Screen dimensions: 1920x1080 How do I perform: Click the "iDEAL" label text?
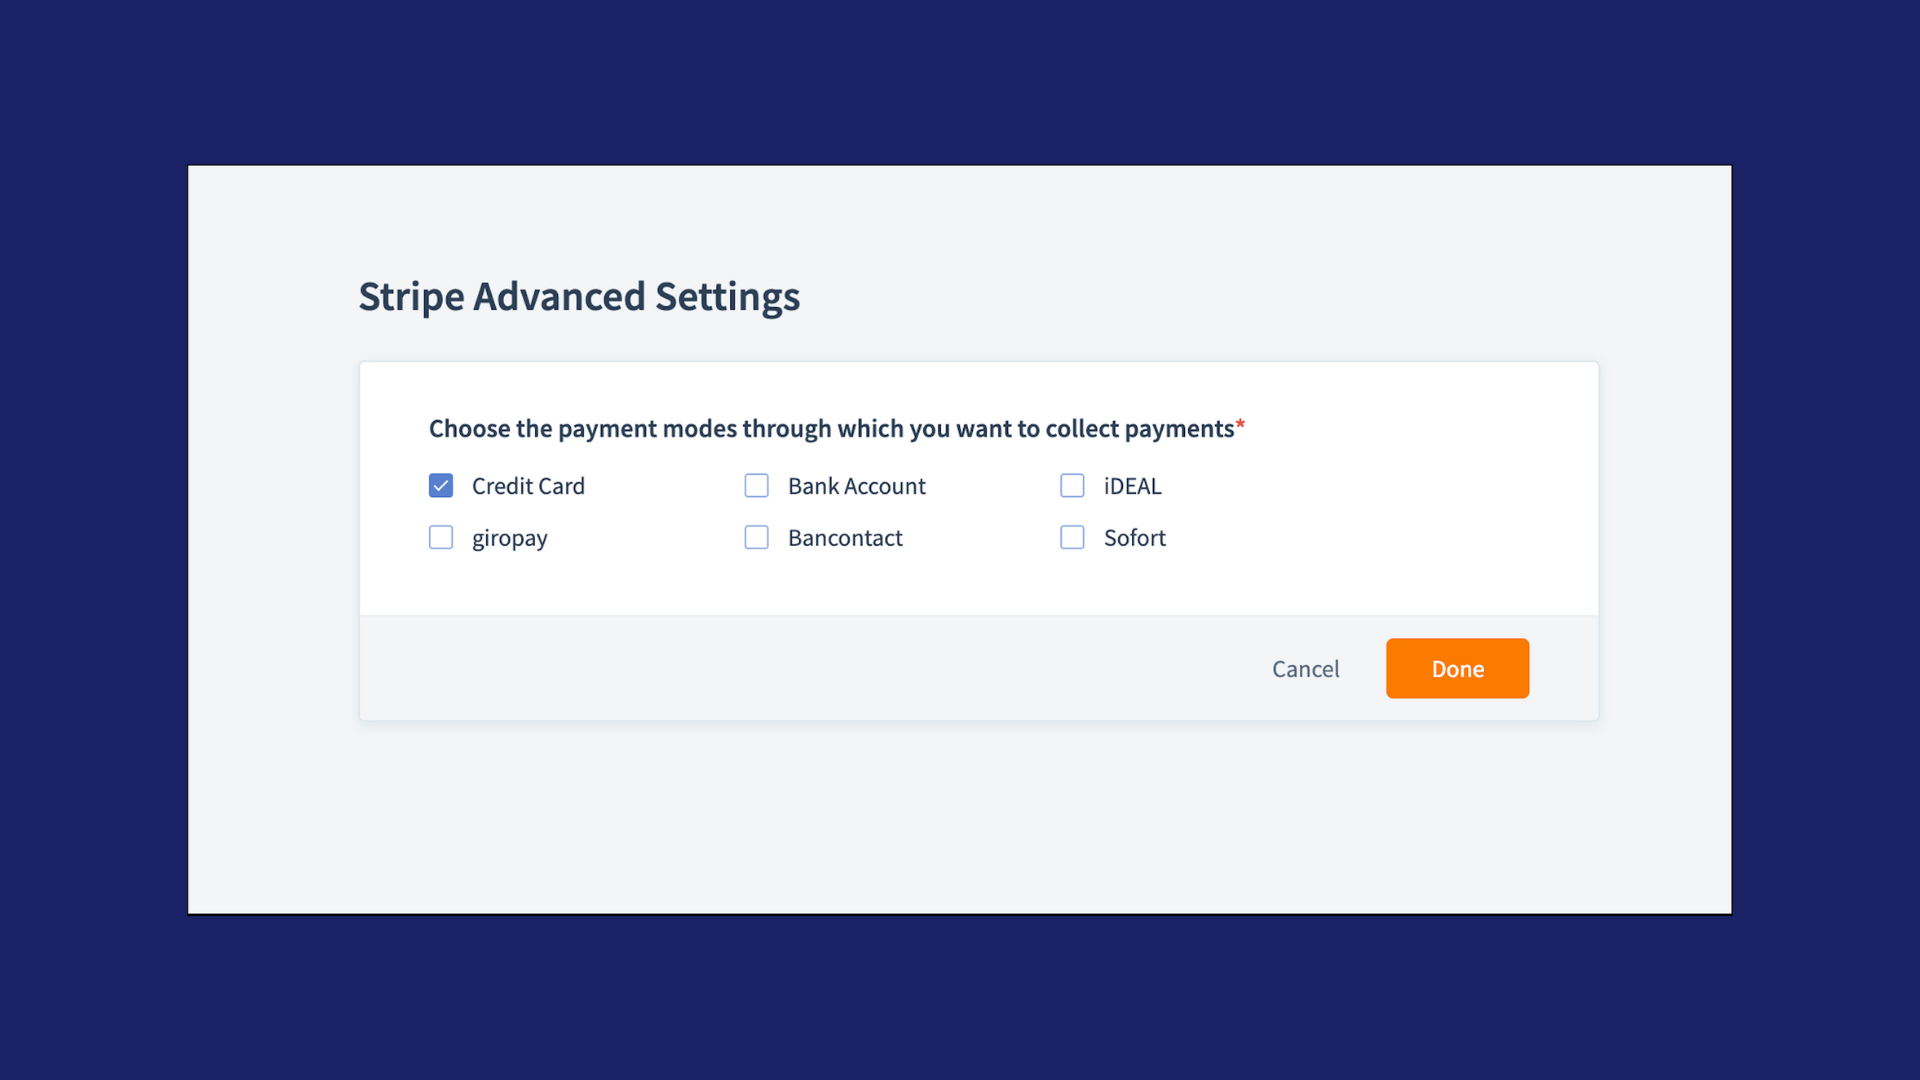(1133, 486)
